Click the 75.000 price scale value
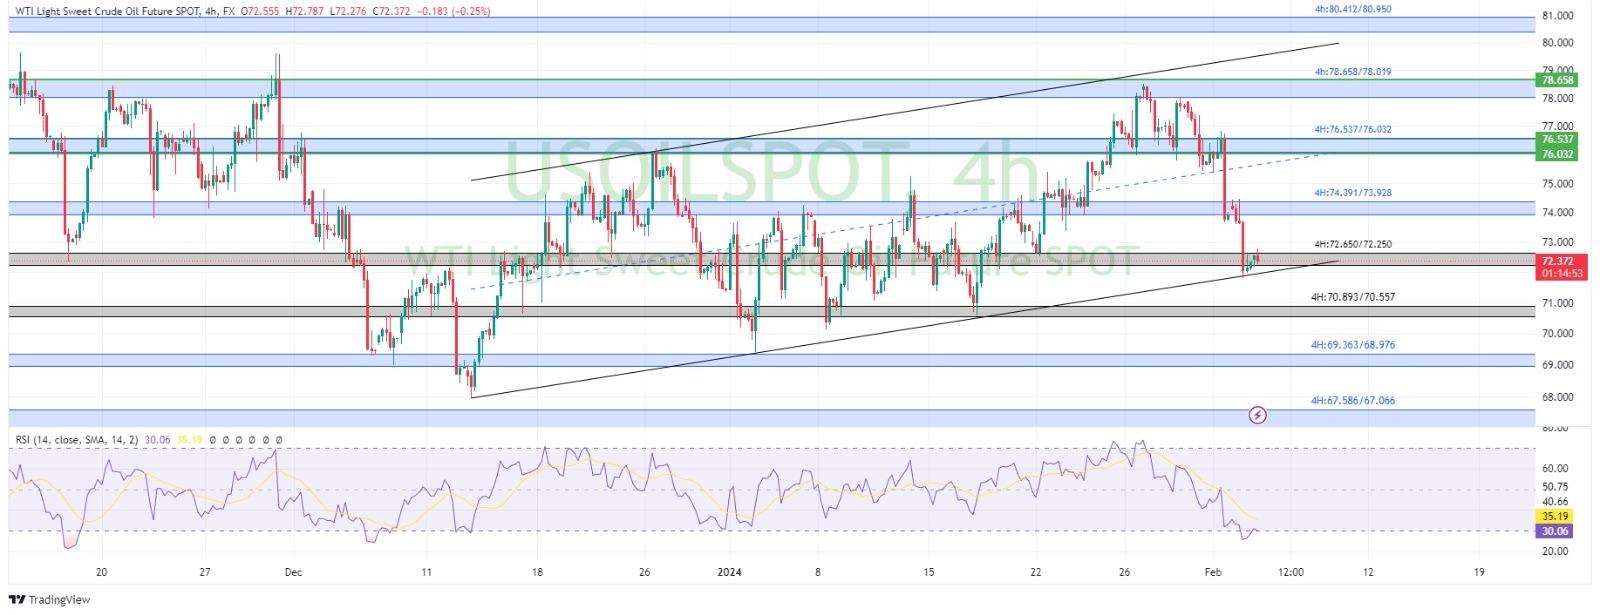Image resolution: width=1600 pixels, height=615 pixels. pos(1558,184)
